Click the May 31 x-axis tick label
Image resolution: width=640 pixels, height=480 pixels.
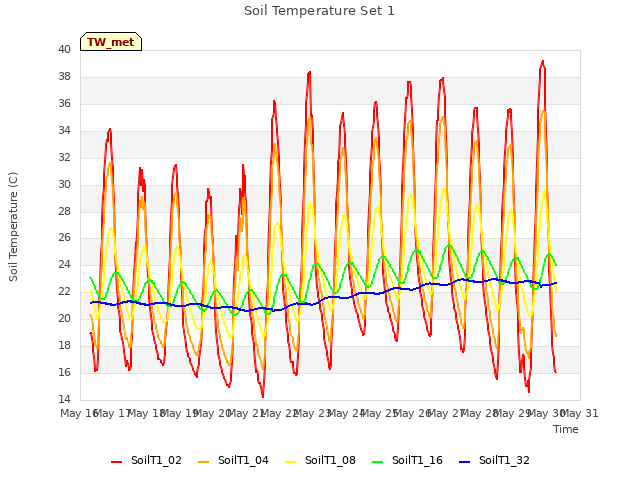click(580, 413)
